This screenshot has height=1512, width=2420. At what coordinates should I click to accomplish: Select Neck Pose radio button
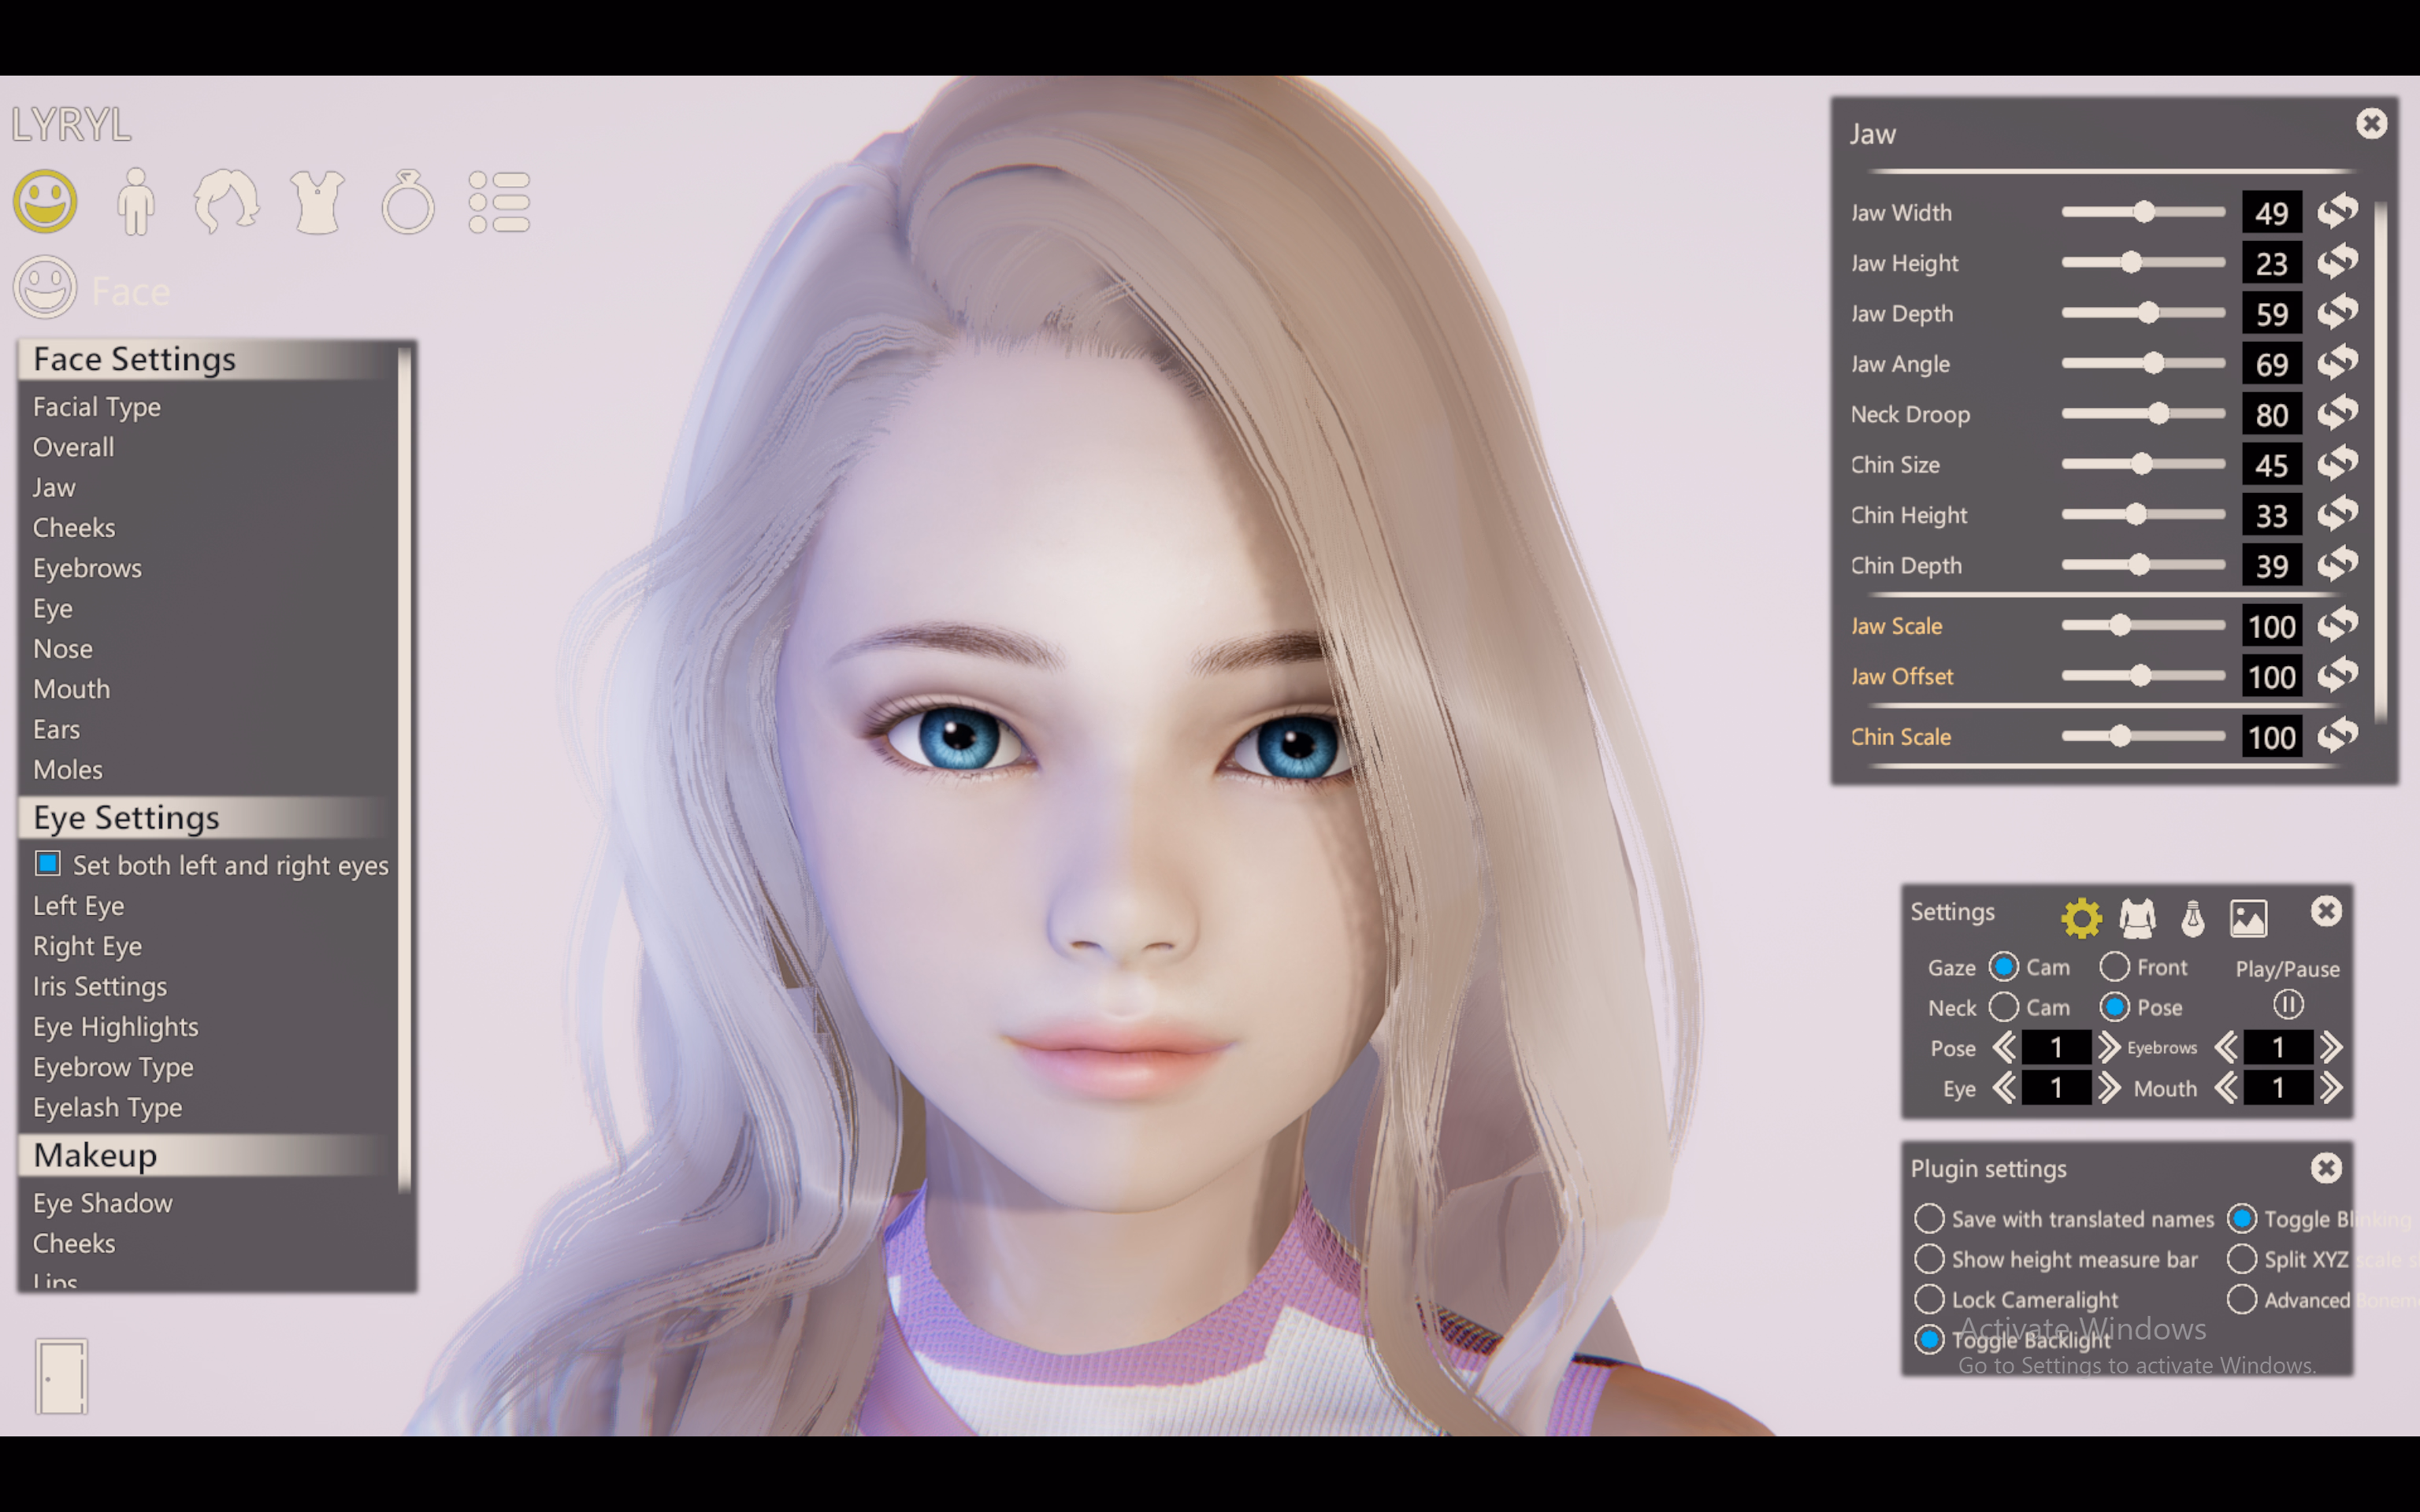coord(2114,1007)
